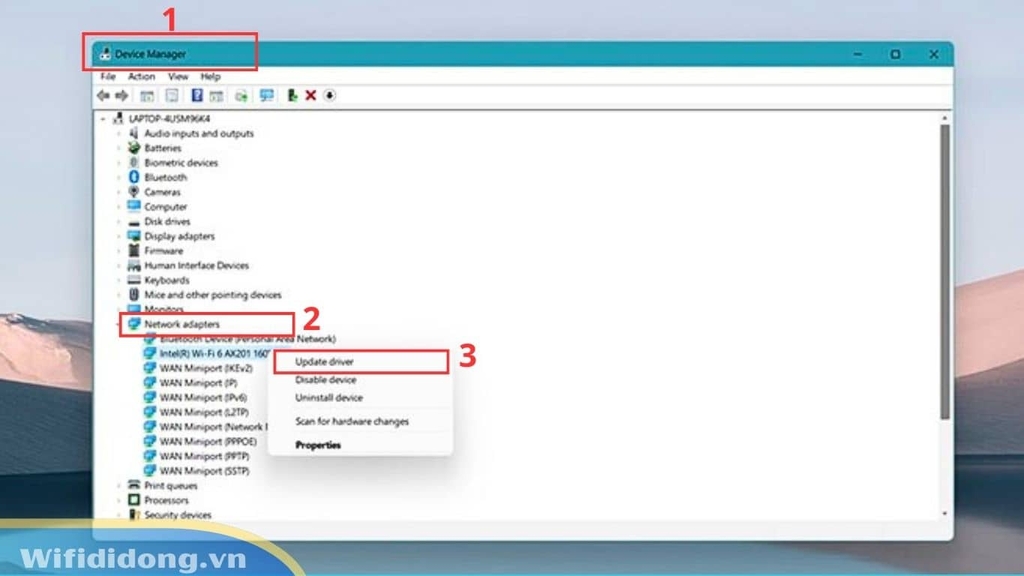
Task: Select the Security devices category
Action: pos(178,515)
